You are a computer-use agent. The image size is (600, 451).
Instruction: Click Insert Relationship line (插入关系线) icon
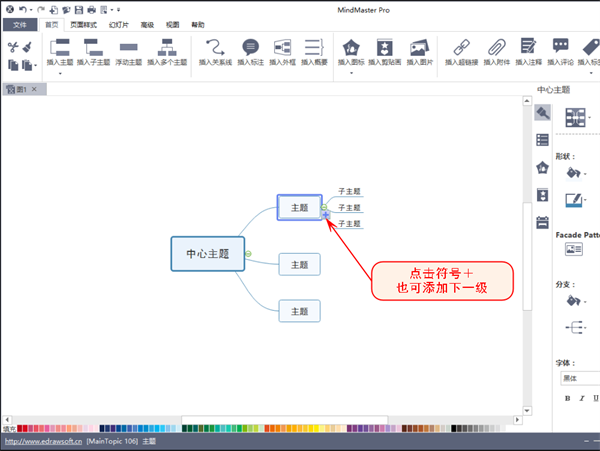pyautogui.click(x=215, y=47)
